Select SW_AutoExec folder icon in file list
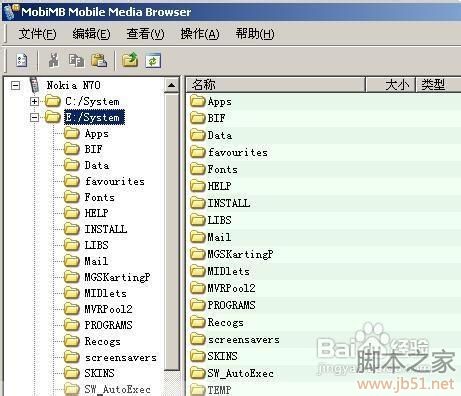 (x=197, y=373)
